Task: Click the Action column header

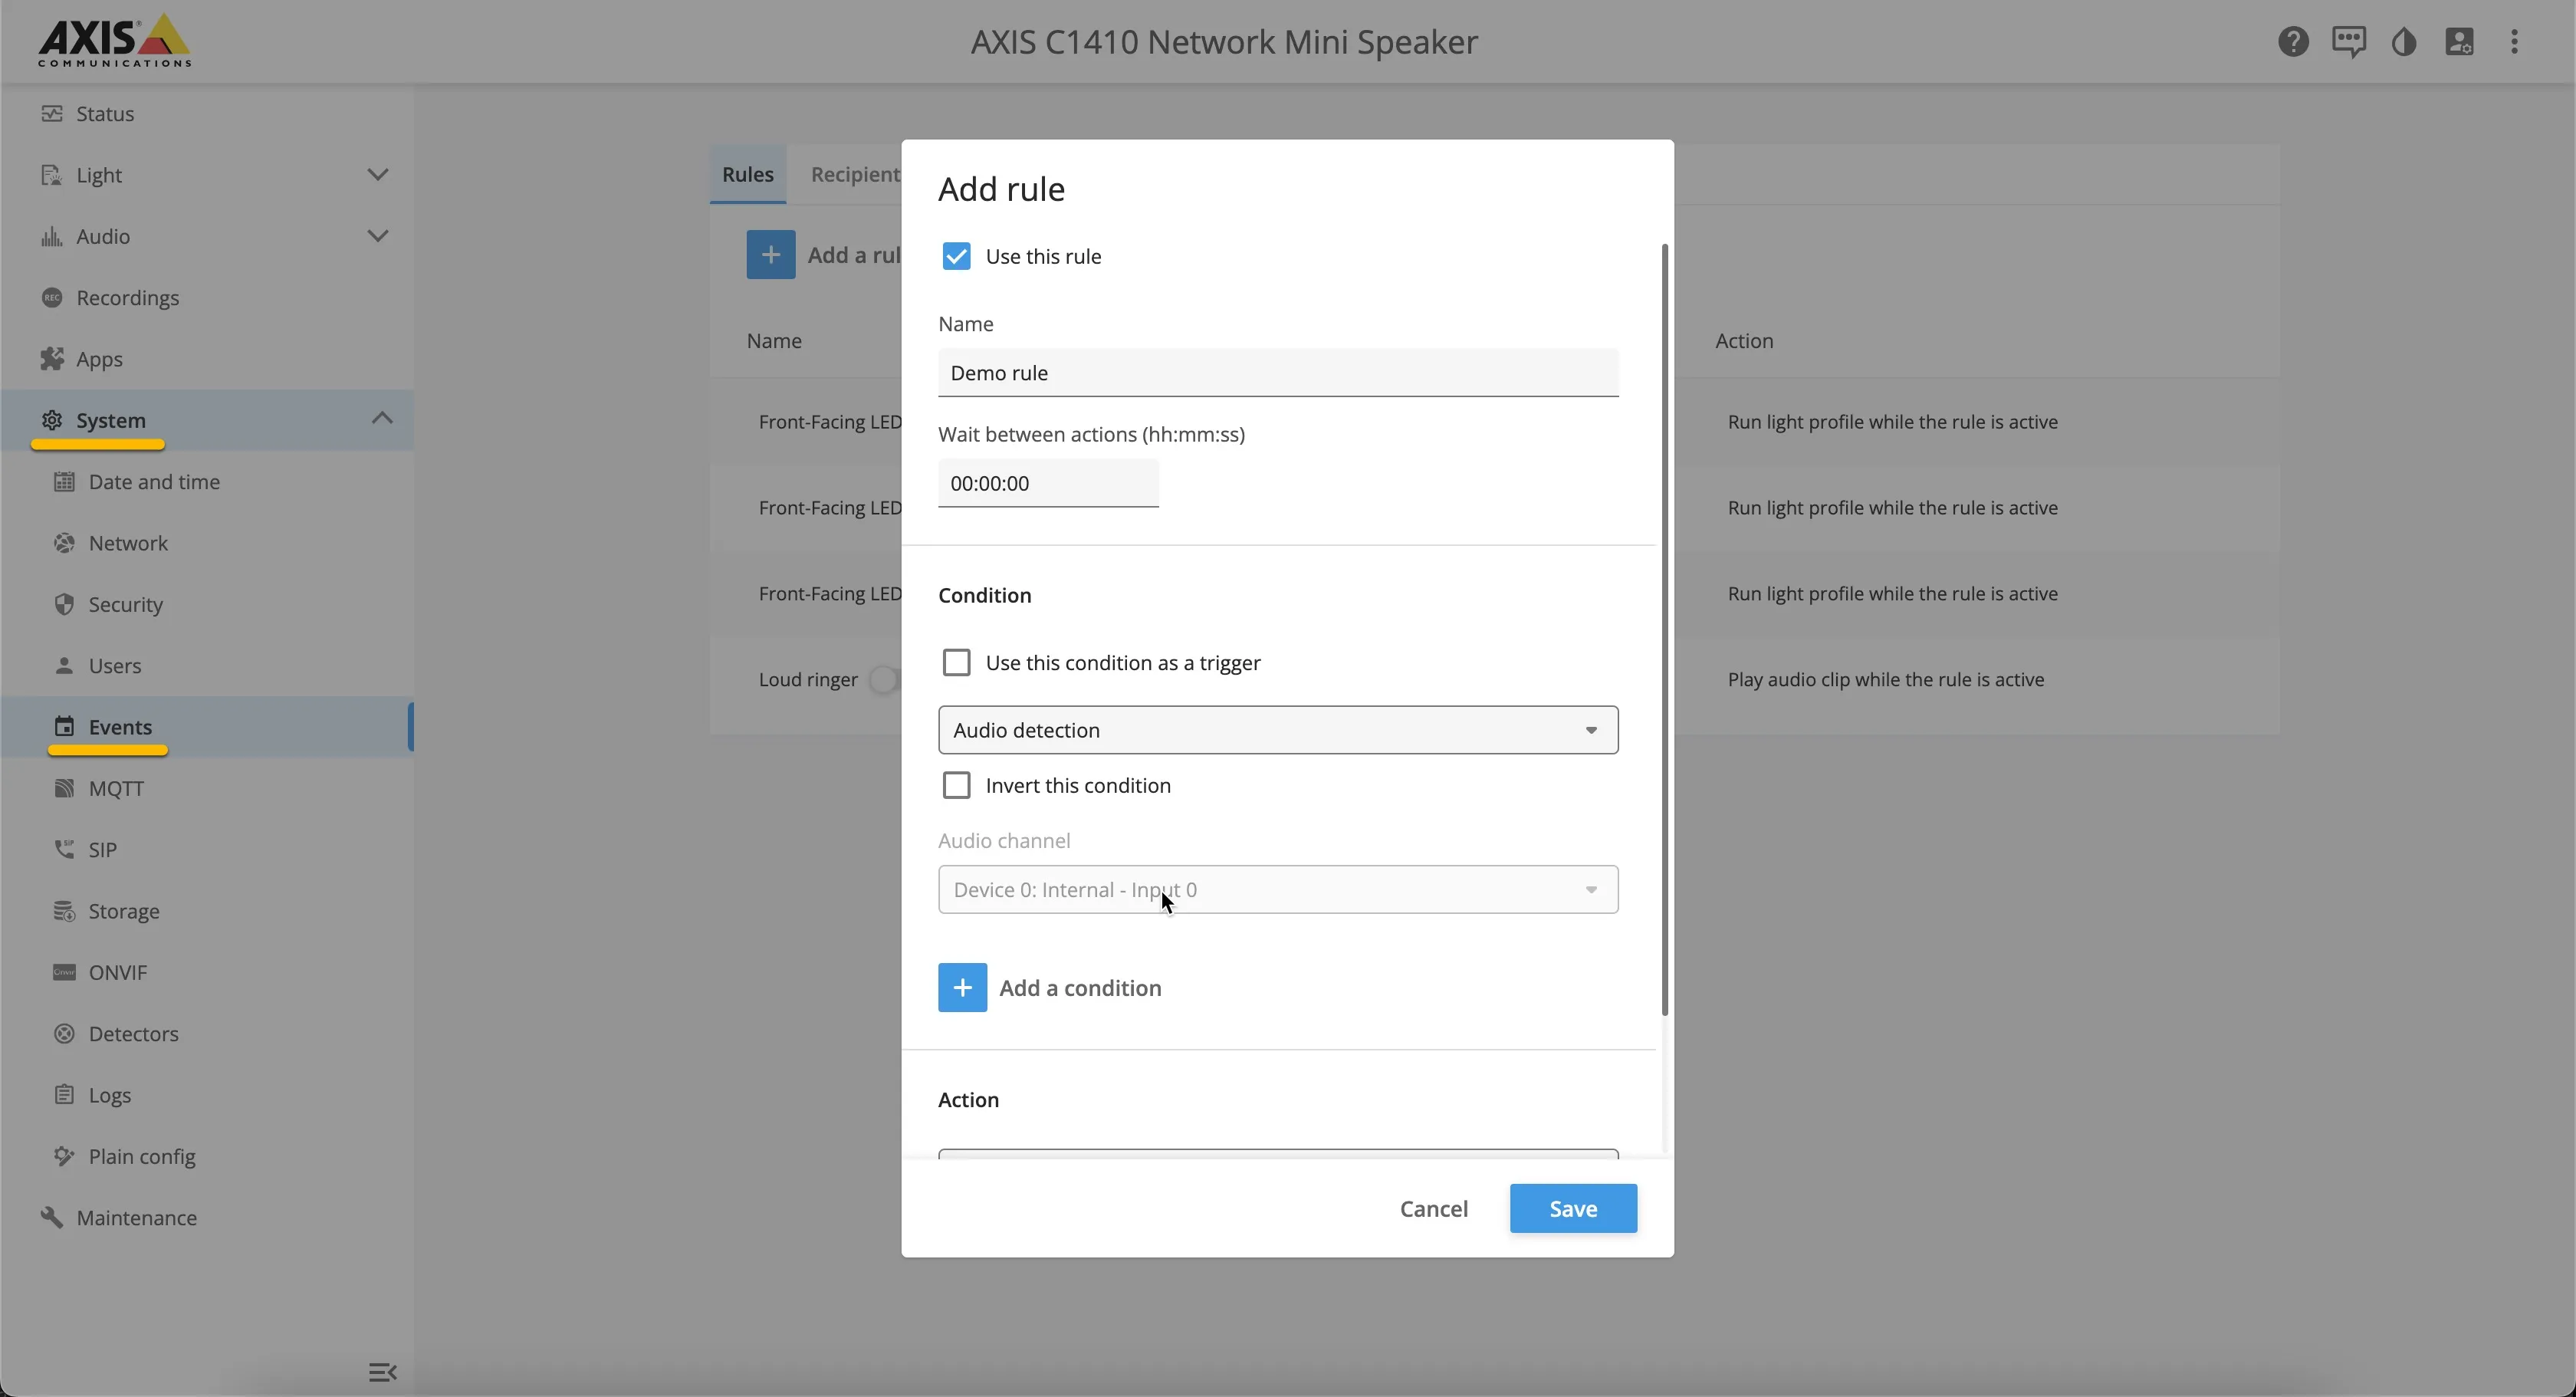Action: (1744, 341)
